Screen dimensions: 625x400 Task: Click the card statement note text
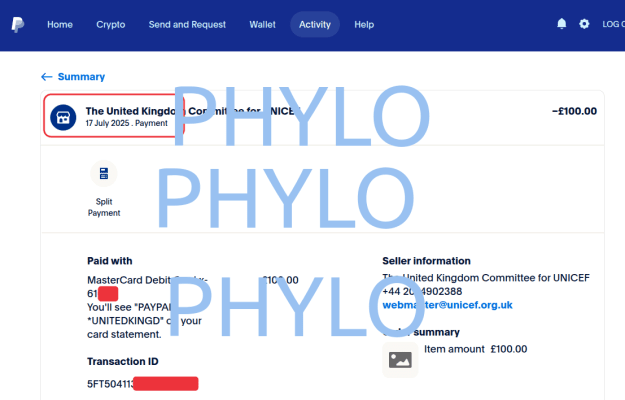tap(144, 321)
